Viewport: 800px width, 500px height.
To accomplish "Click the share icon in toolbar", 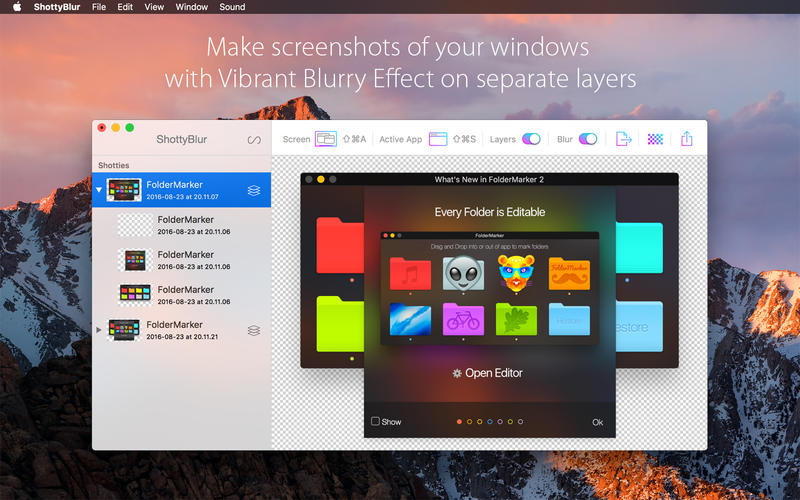I will pos(687,139).
